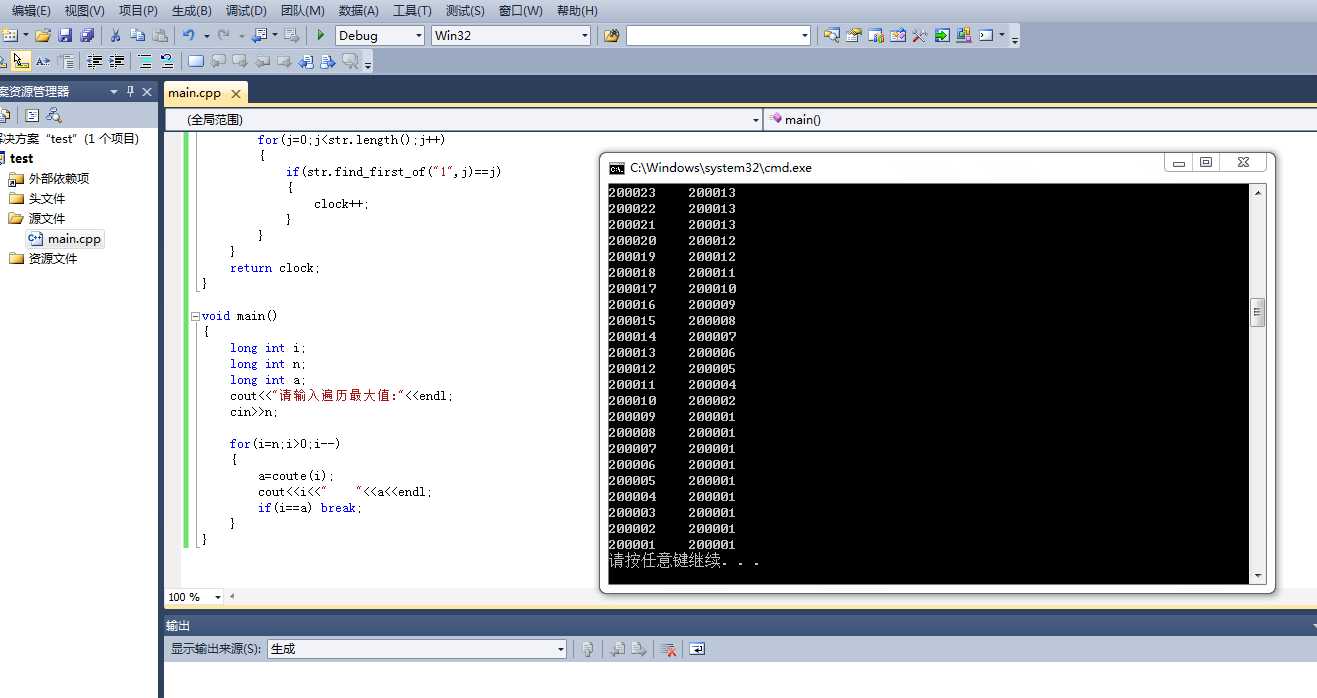Click the Display Quick Info icon with A arrow
The width and height of the screenshot is (1317, 698).
pos(43,61)
